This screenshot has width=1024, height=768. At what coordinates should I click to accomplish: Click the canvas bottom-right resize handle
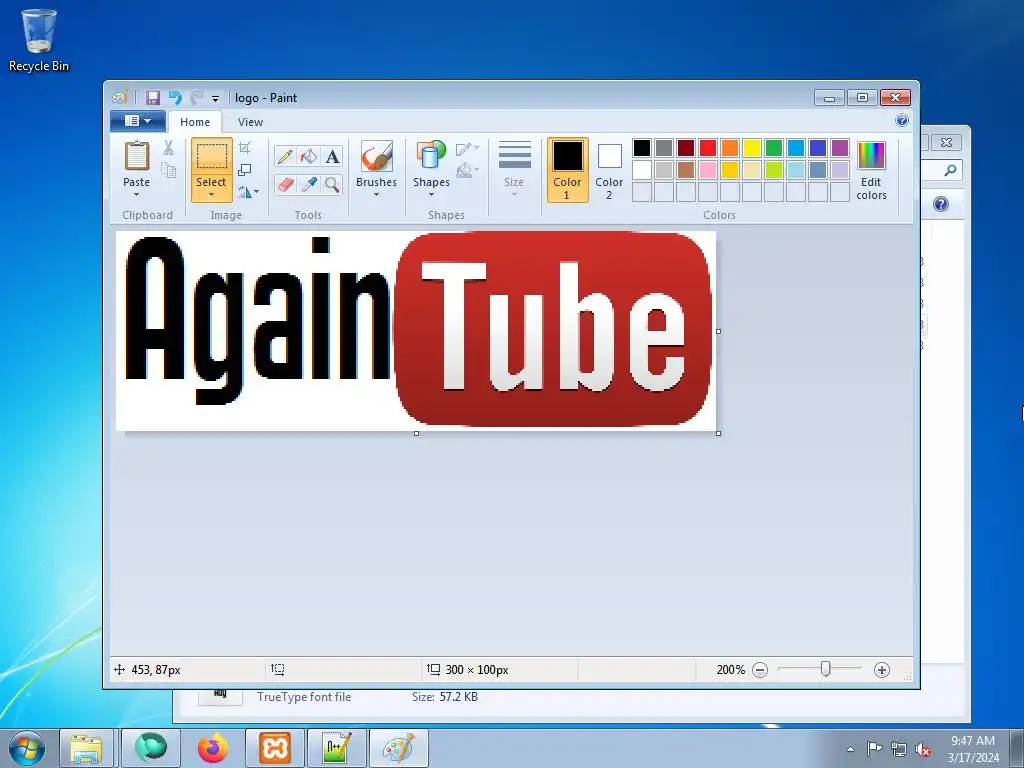click(718, 433)
